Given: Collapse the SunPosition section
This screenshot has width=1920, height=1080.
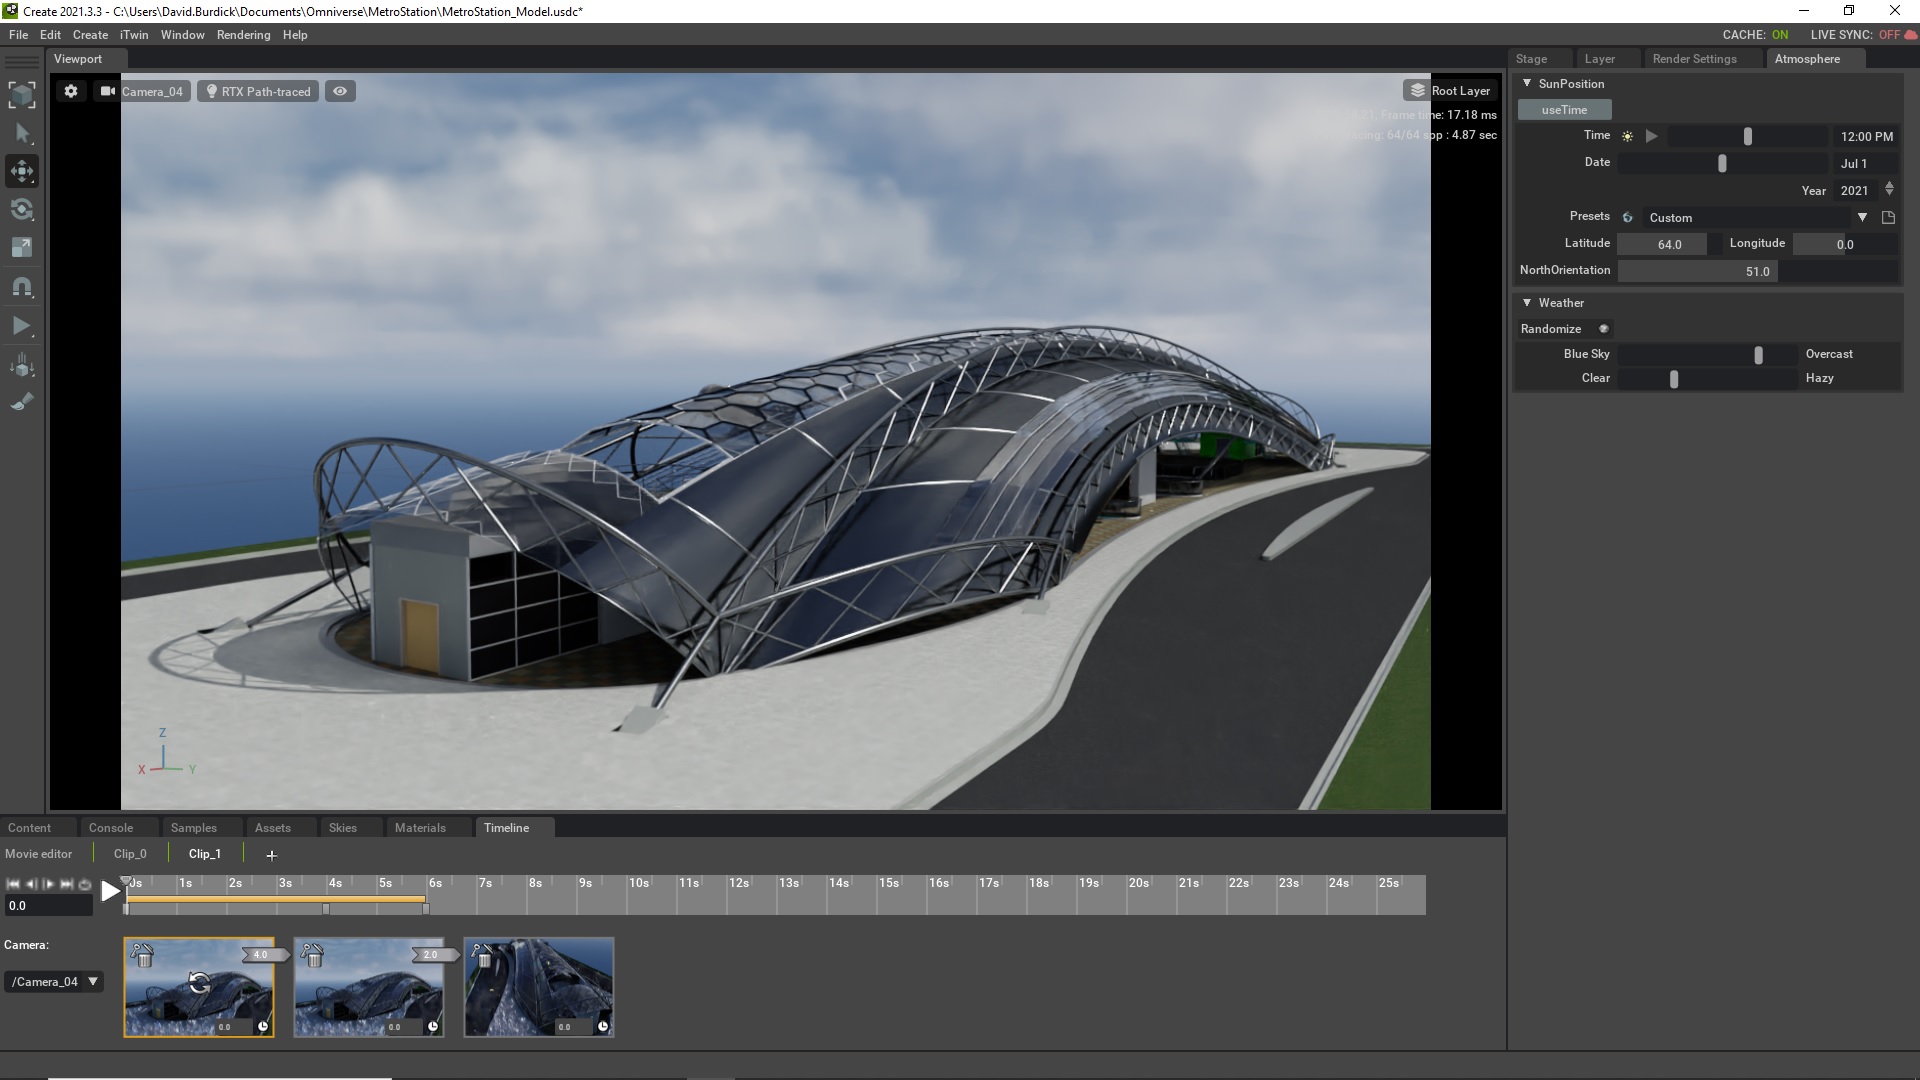Looking at the screenshot, I should [x=1528, y=84].
